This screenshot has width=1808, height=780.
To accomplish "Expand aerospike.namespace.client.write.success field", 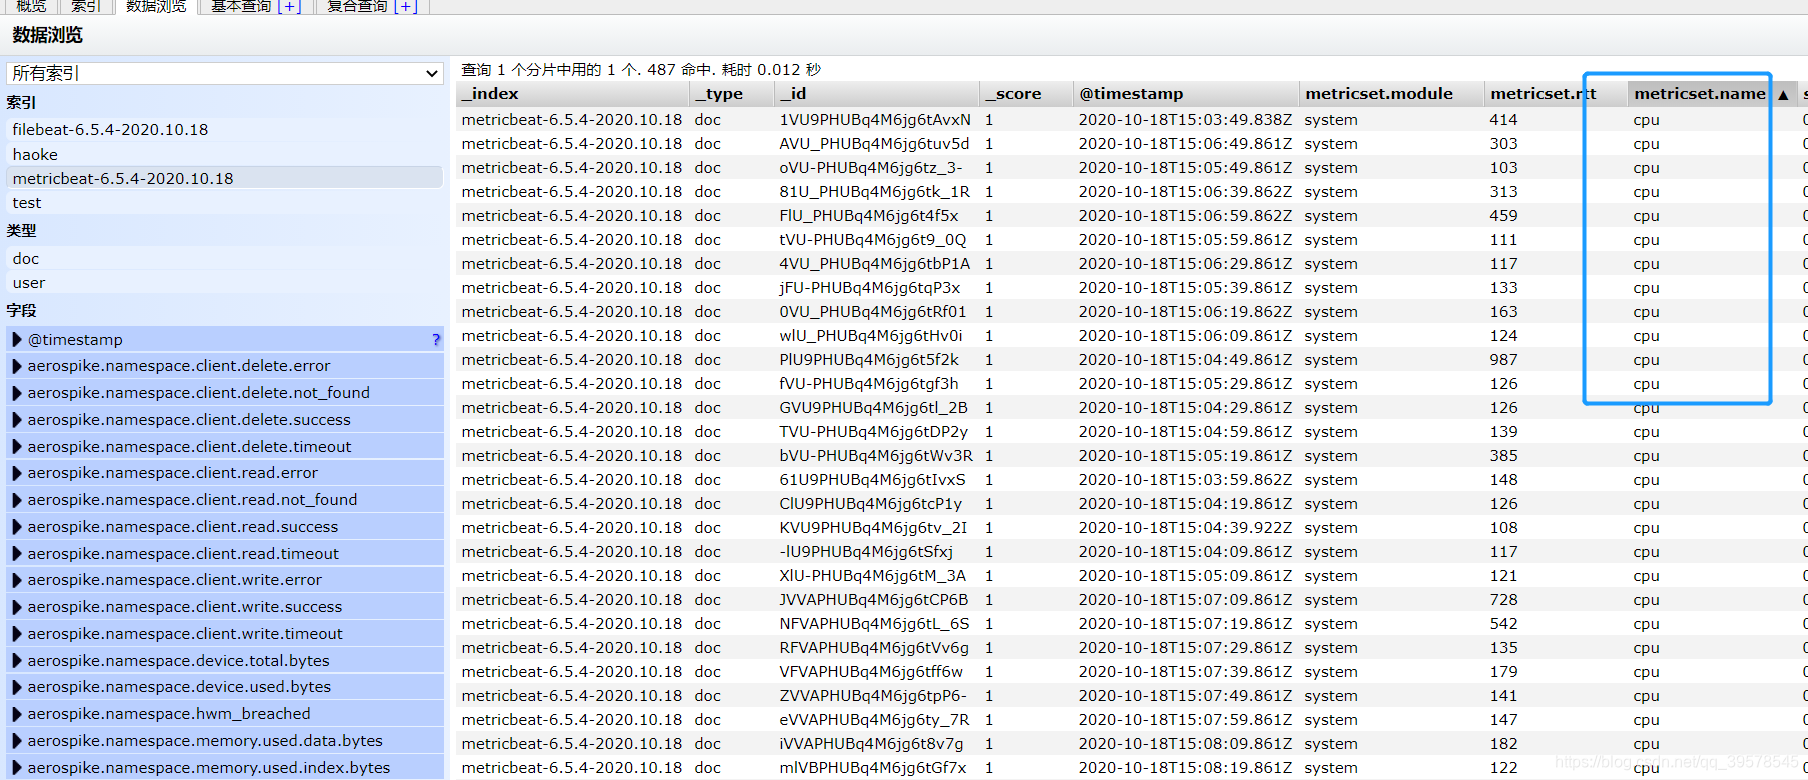I will [17, 607].
